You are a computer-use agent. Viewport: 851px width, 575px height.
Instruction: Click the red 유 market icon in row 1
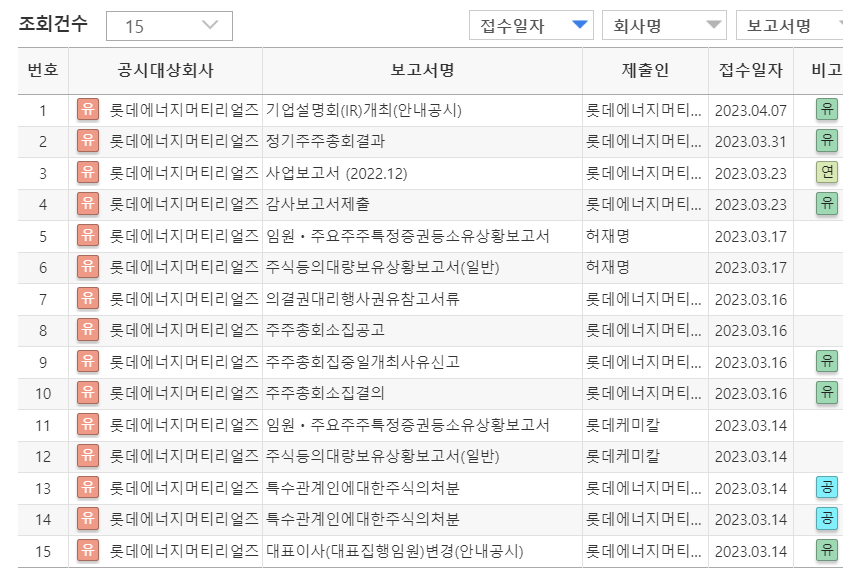[87, 110]
